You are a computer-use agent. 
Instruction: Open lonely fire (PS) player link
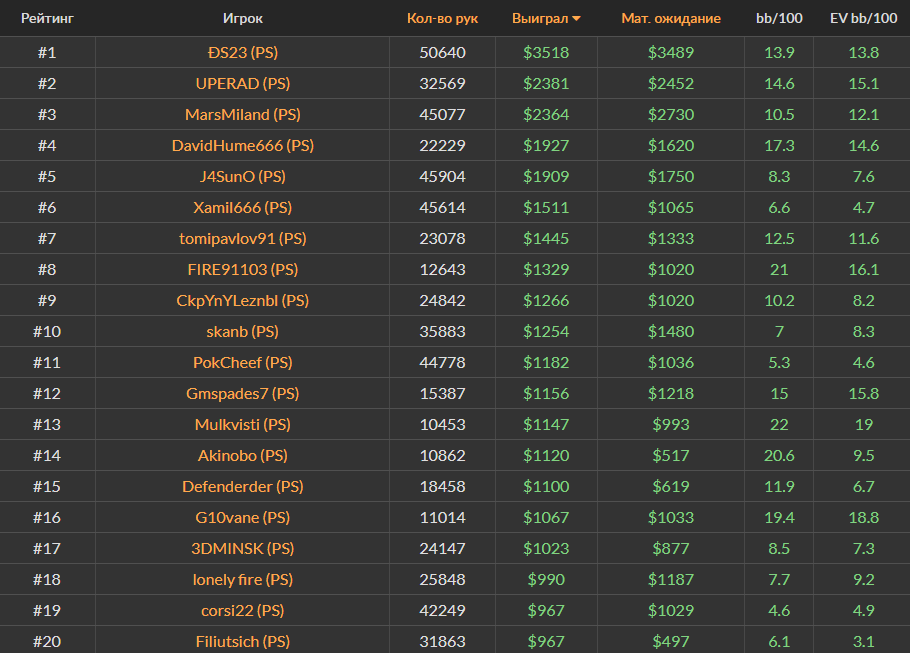coord(242,579)
